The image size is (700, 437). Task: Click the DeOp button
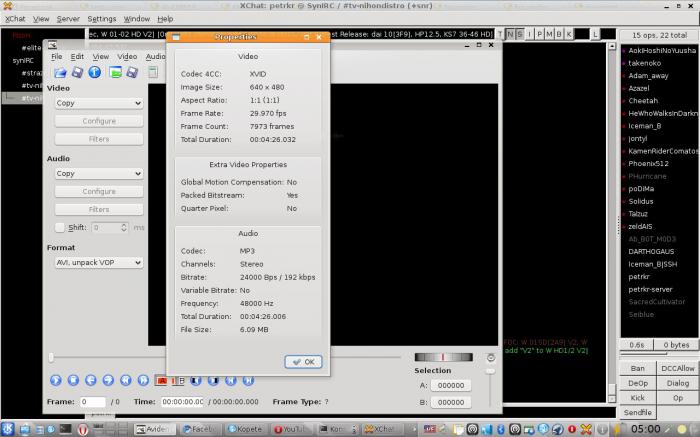click(x=638, y=383)
